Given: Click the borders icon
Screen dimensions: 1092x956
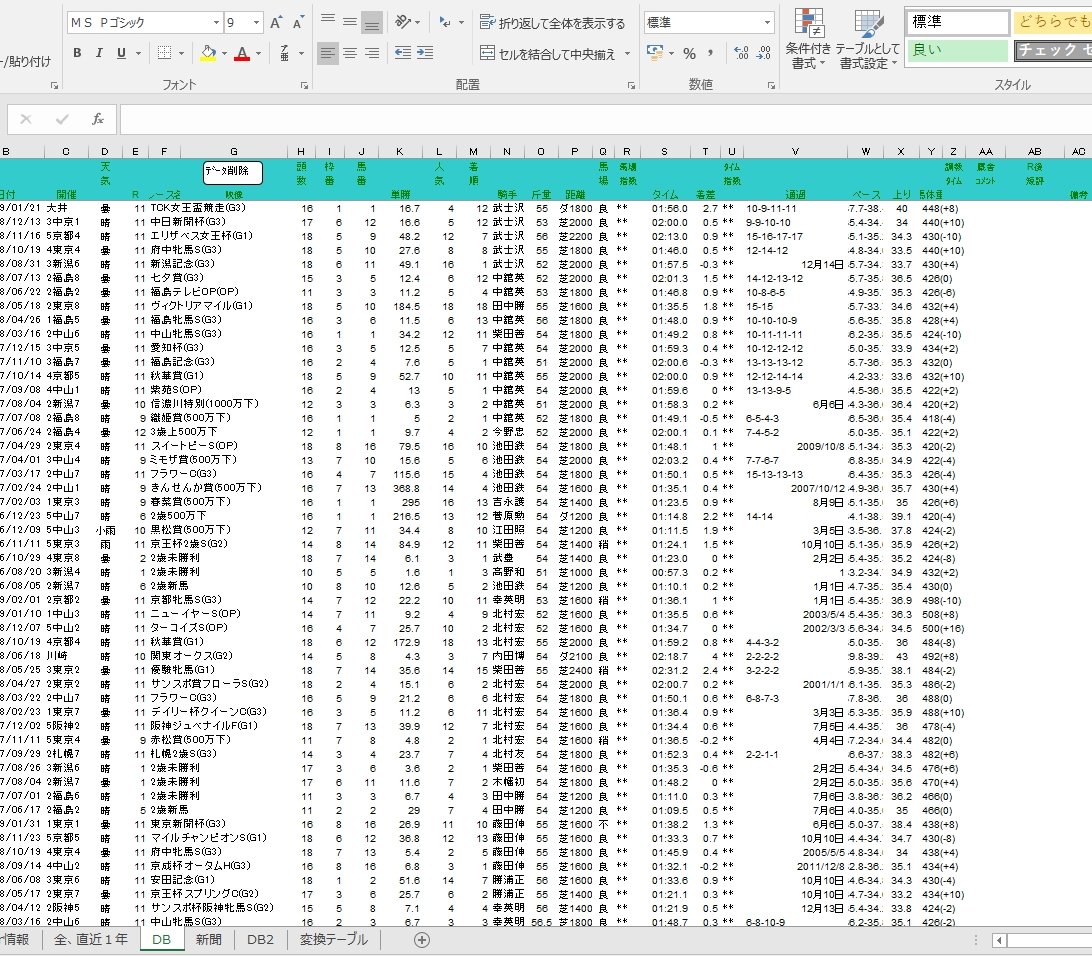Looking at the screenshot, I should coord(164,53).
